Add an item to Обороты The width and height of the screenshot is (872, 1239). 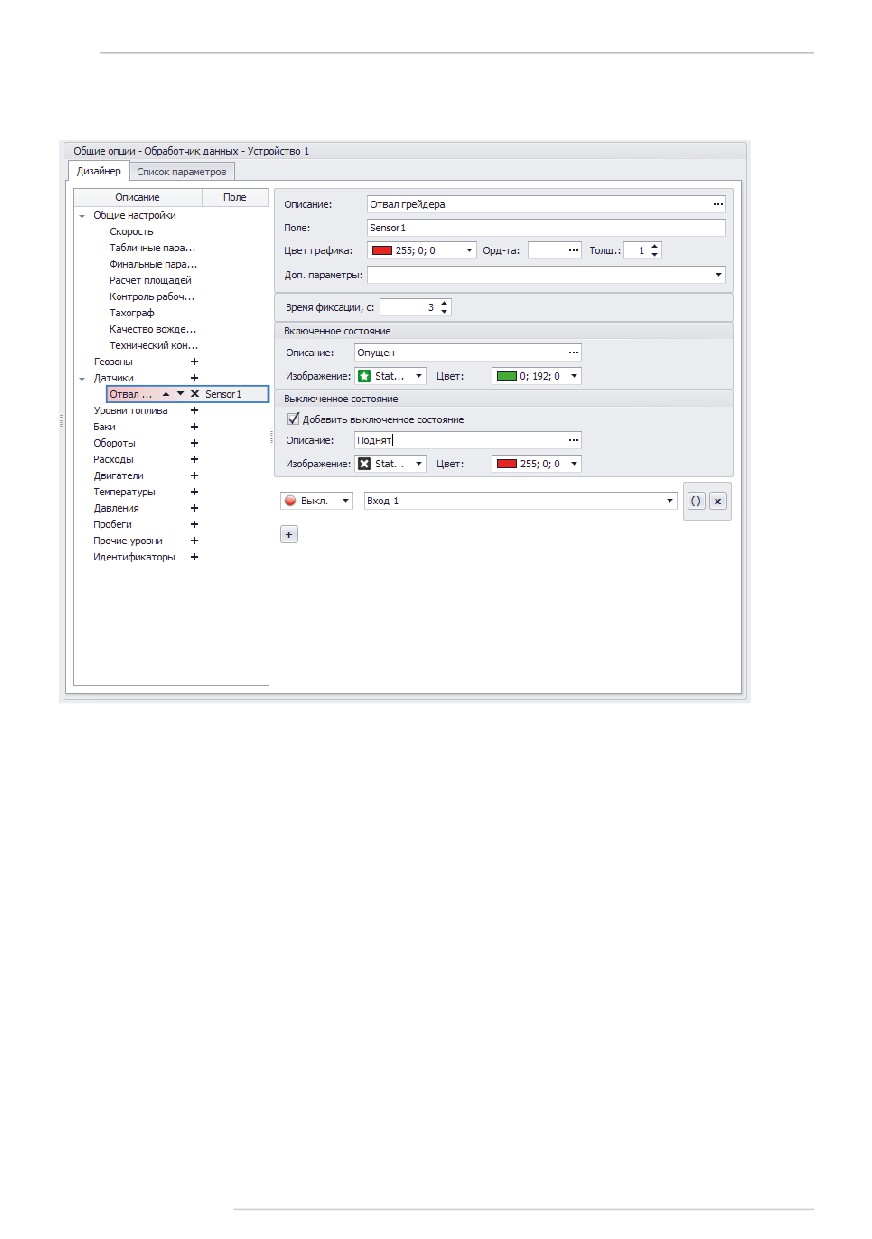pos(194,443)
